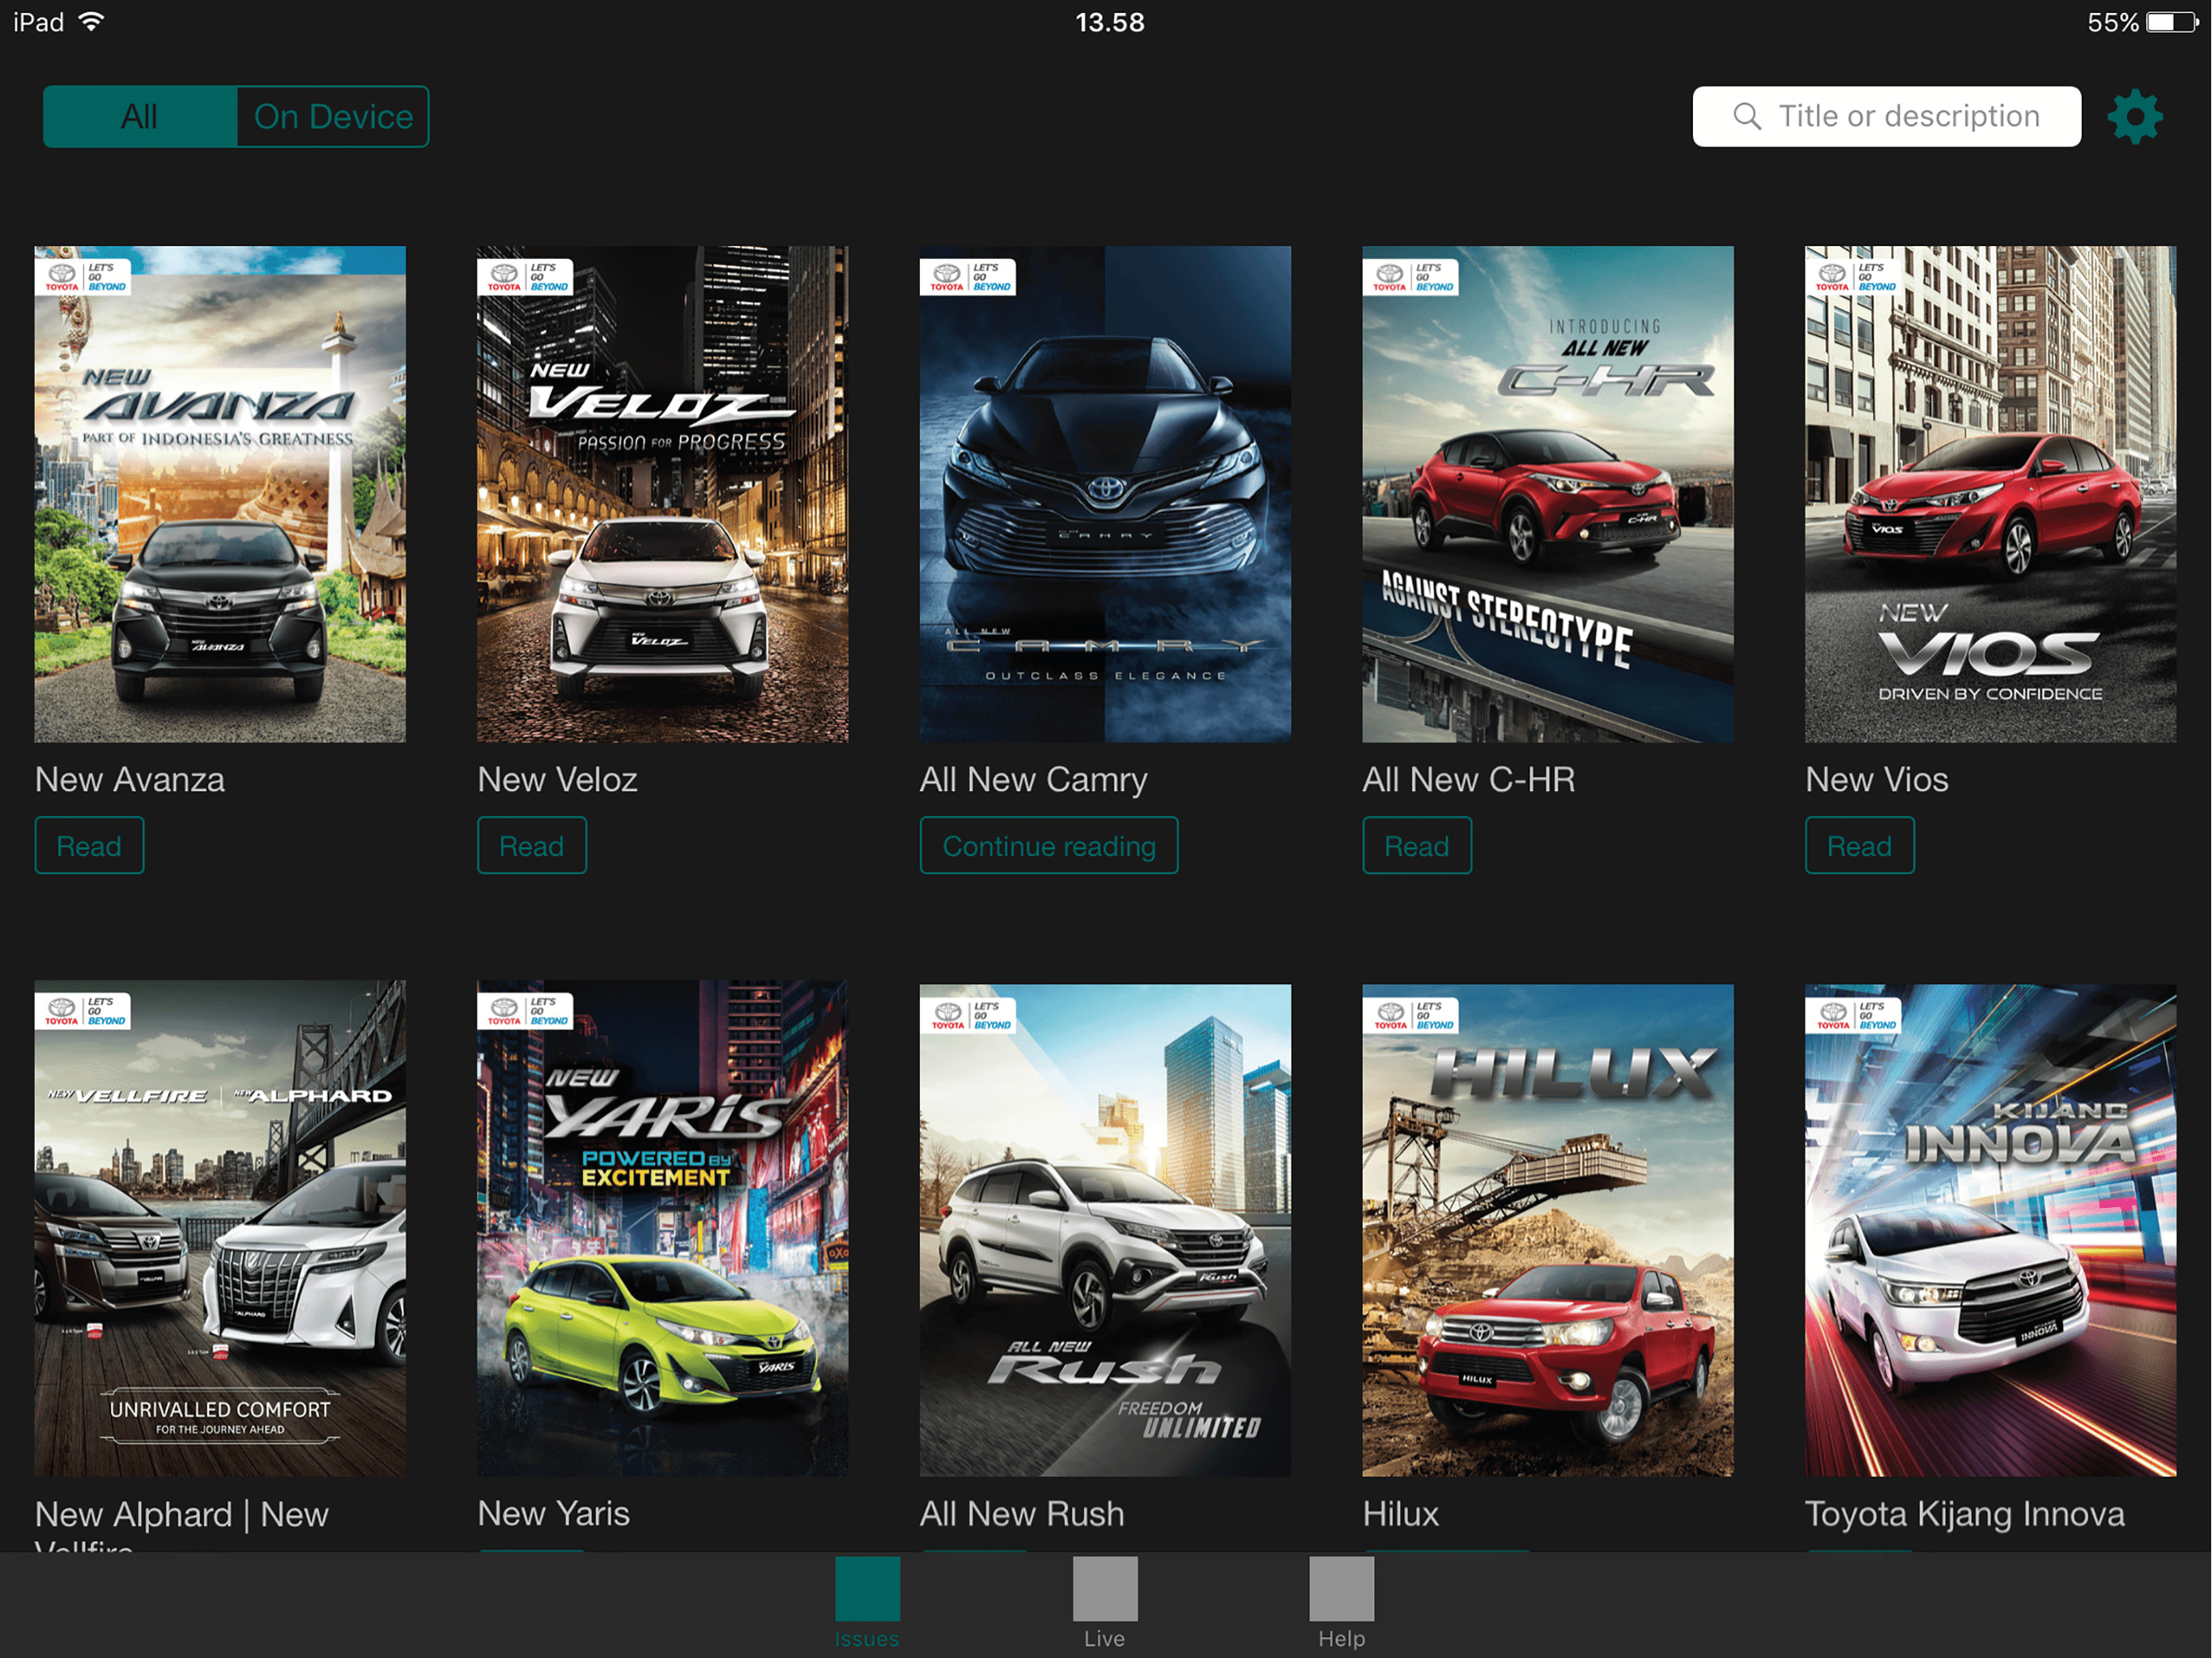This screenshot has width=2212, height=1658.
Task: Tap the search magnifier icon
Action: pyautogui.click(x=1746, y=117)
